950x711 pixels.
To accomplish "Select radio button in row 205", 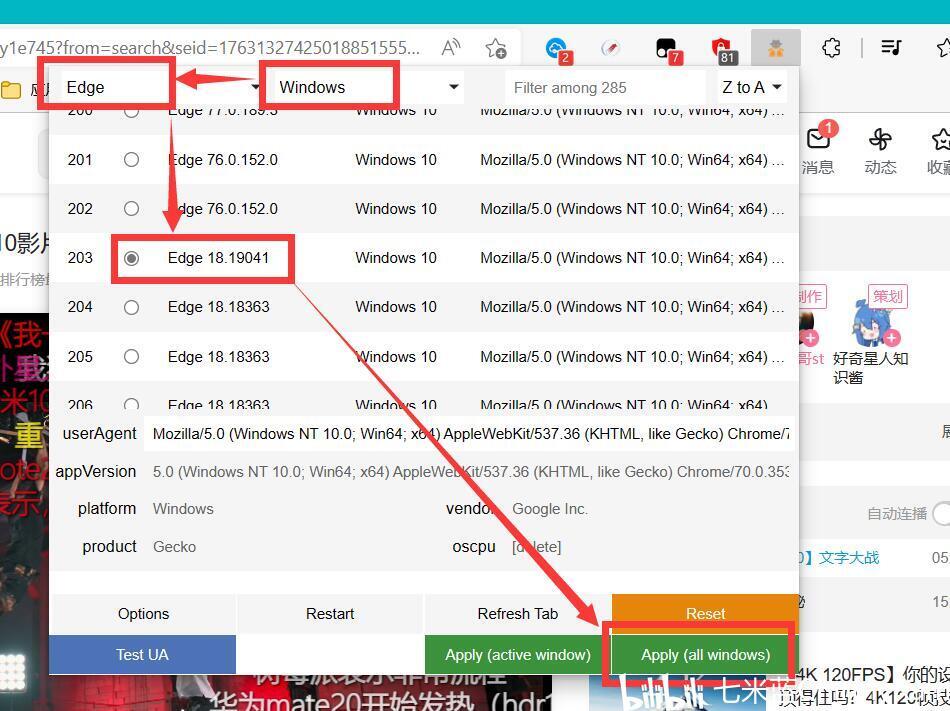I will pyautogui.click(x=131, y=357).
